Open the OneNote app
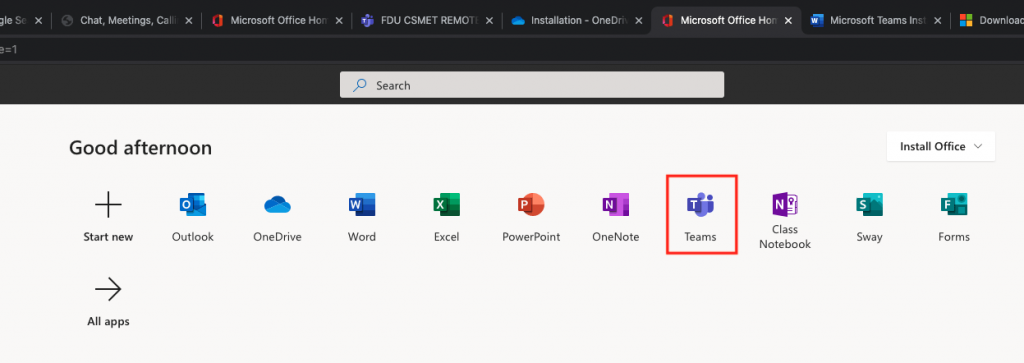The image size is (1024, 363). [x=615, y=217]
